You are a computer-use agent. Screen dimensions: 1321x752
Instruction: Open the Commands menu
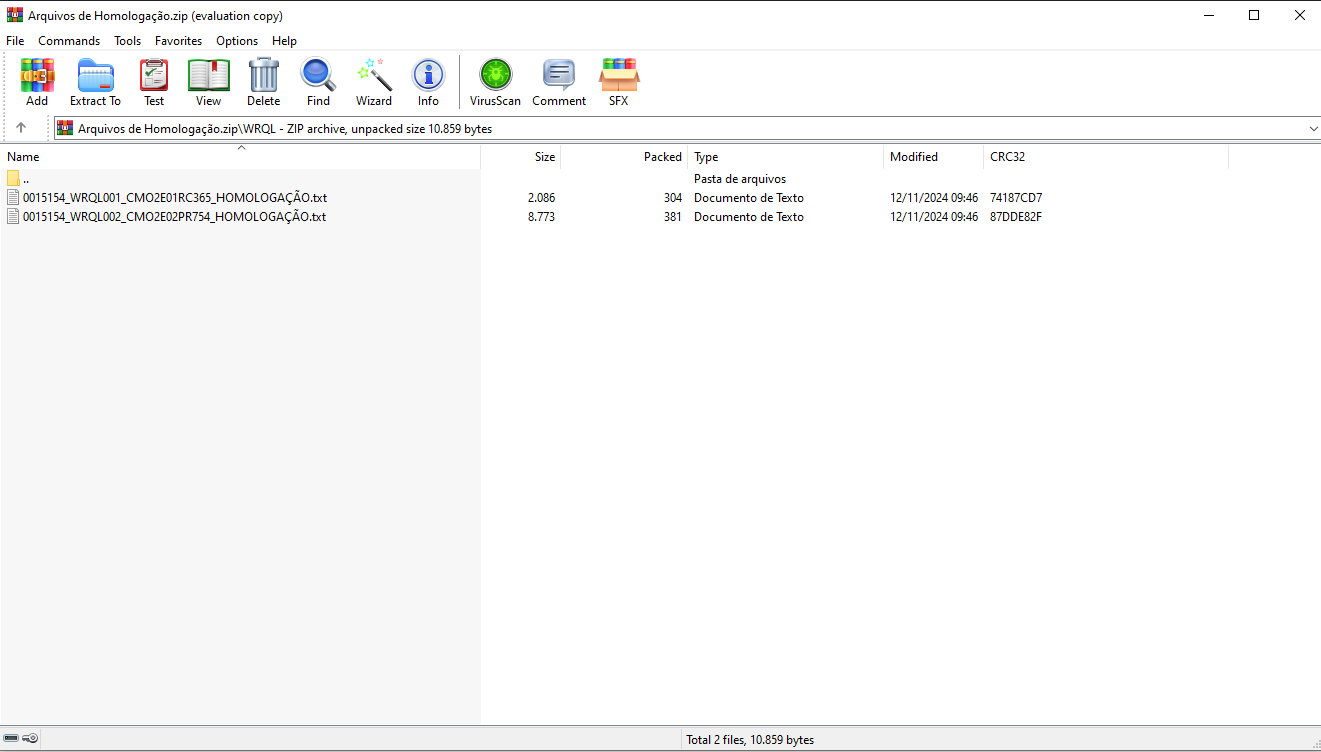coord(69,41)
